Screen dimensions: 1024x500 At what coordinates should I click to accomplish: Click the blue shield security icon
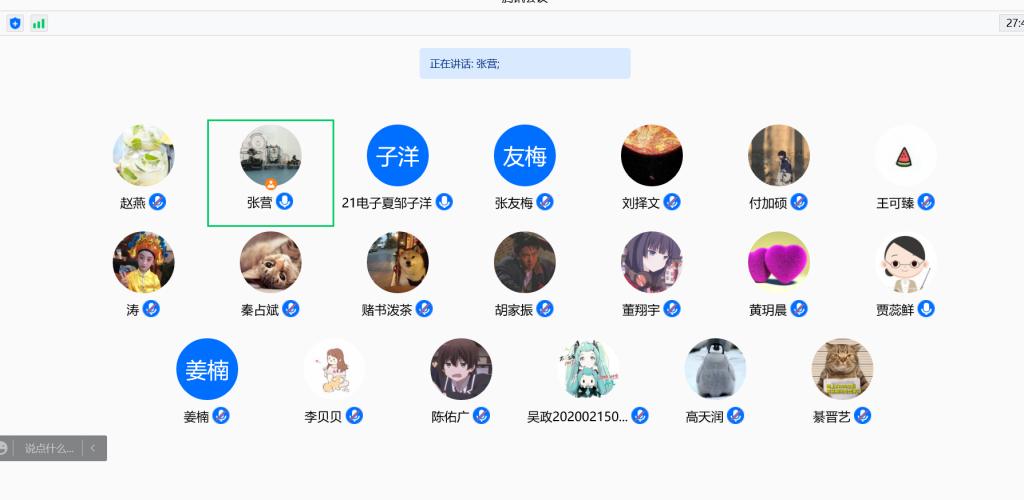15,23
